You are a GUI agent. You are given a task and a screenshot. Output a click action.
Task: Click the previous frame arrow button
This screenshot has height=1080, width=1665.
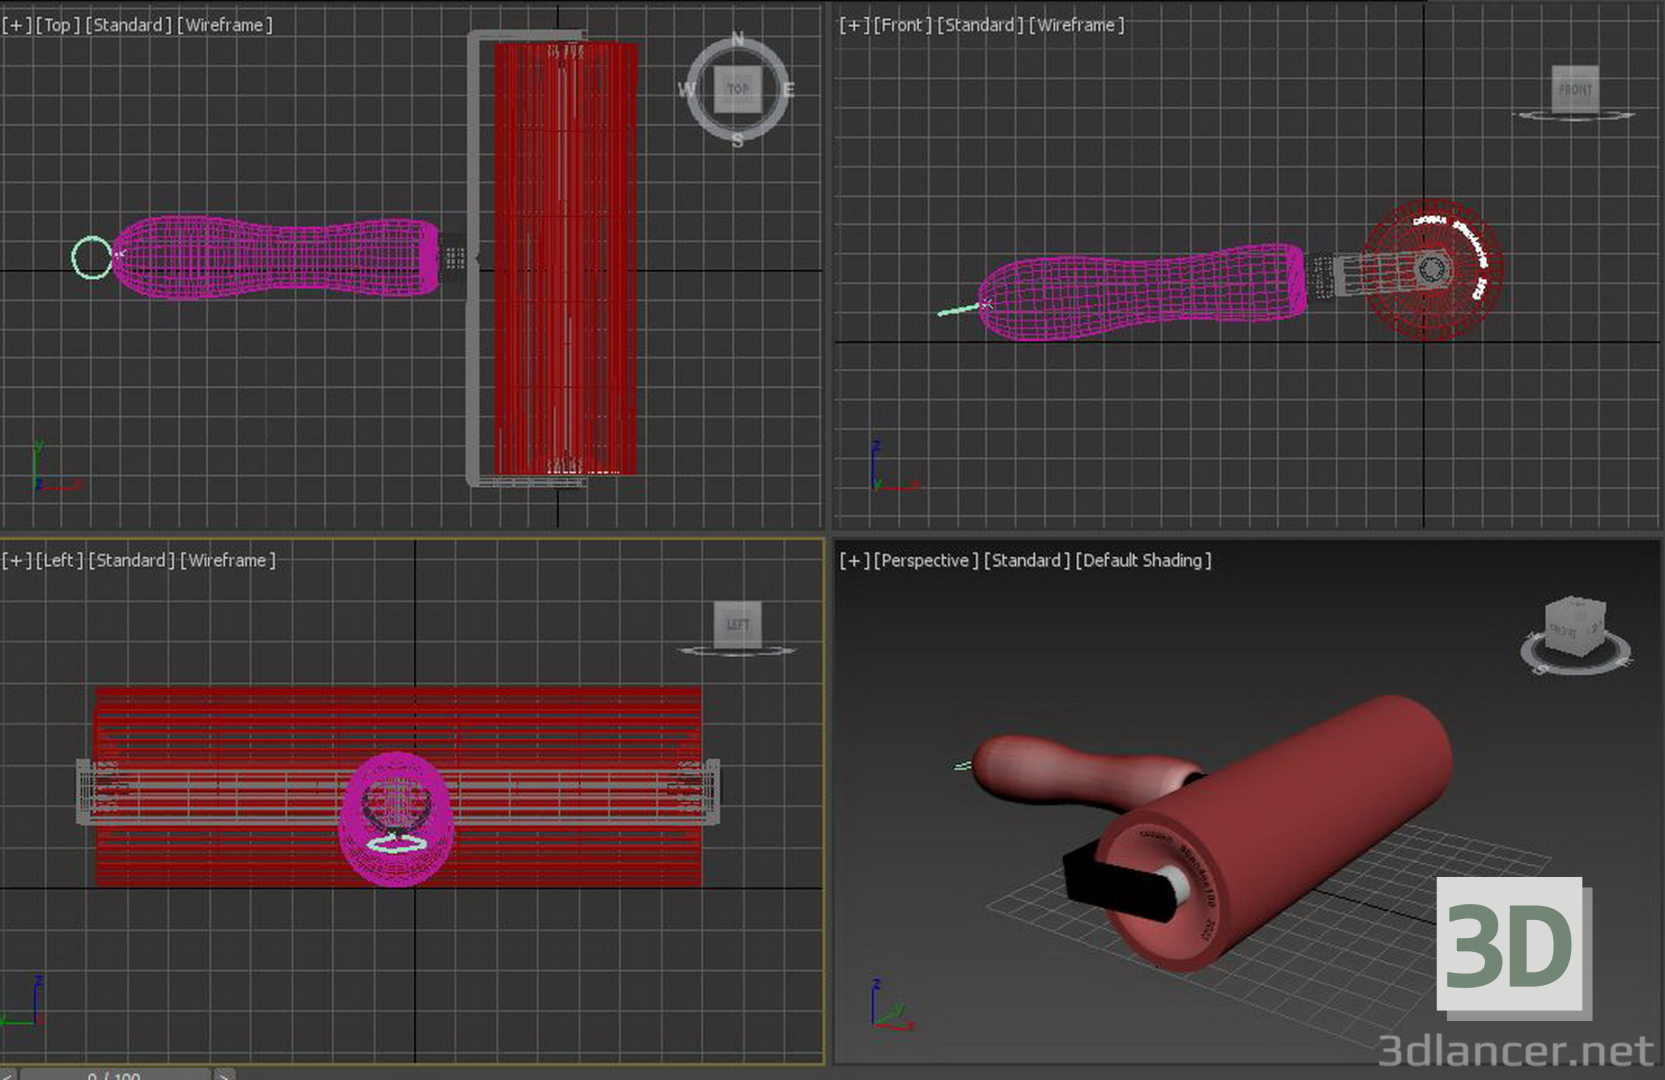(x=8, y=1075)
